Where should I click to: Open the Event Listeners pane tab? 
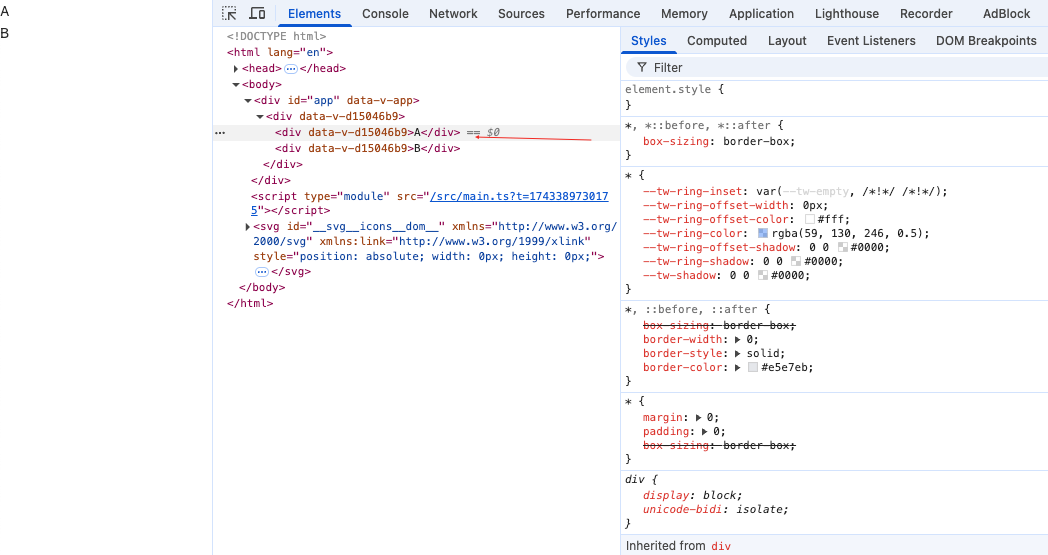[871, 41]
